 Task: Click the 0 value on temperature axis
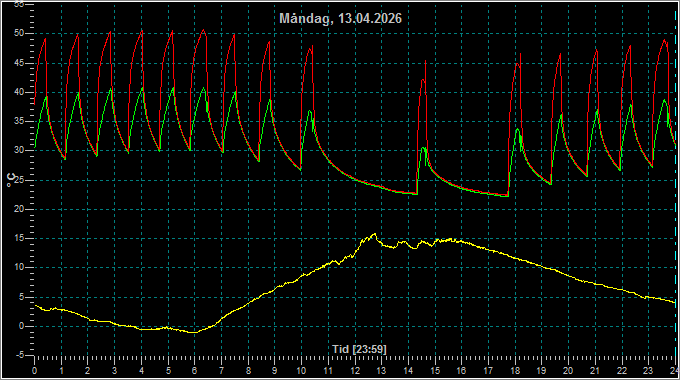pos(21,326)
